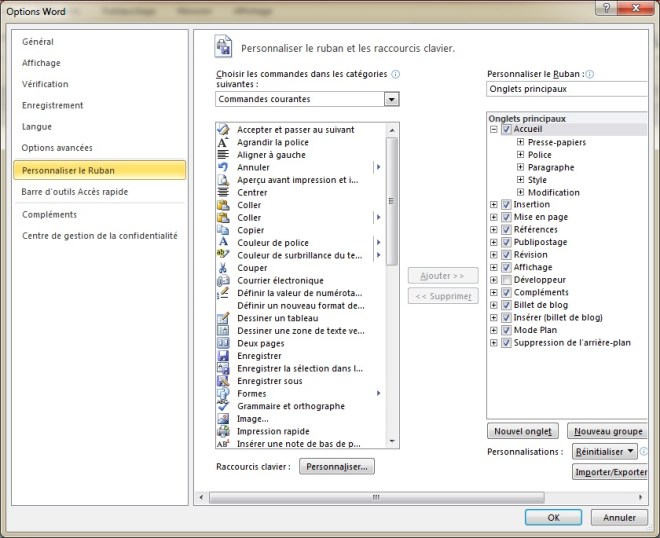The width and height of the screenshot is (660, 538).
Task: Click the Importer/Exporter button
Action: [x=610, y=472]
